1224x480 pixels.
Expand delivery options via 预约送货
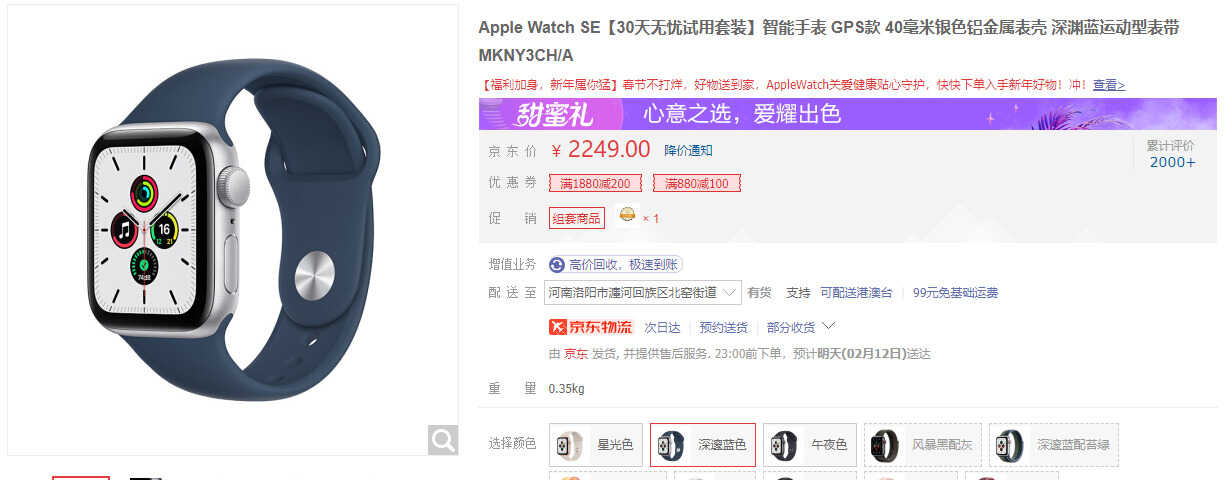[724, 327]
